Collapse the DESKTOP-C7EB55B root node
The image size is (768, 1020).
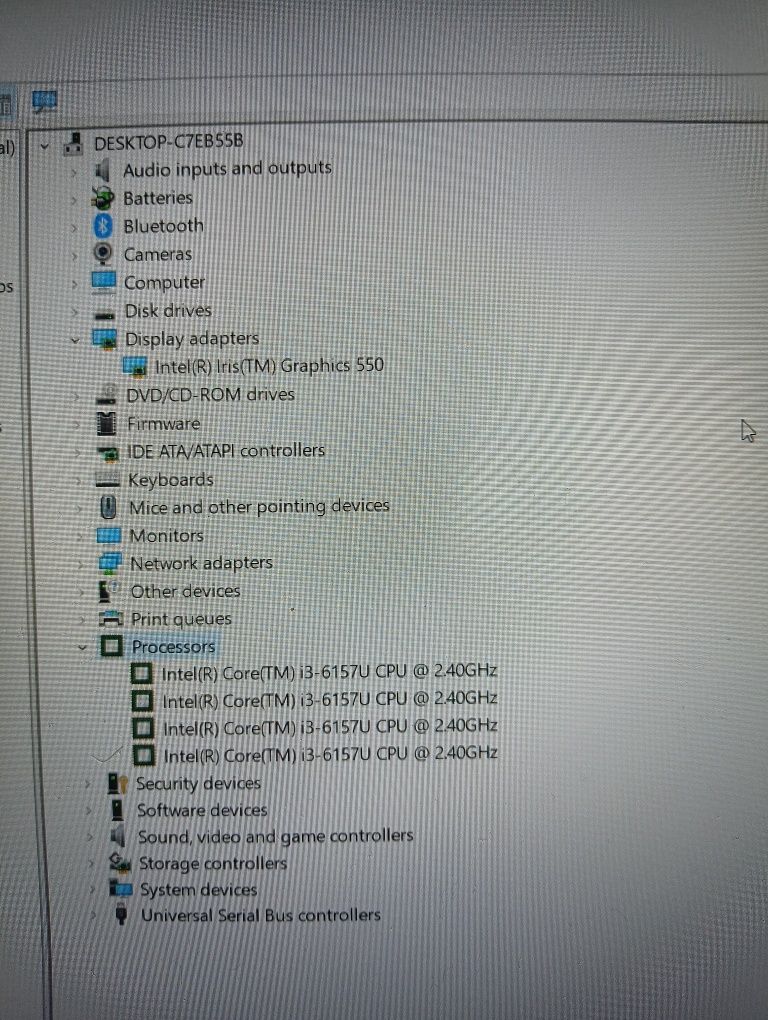click(44, 146)
